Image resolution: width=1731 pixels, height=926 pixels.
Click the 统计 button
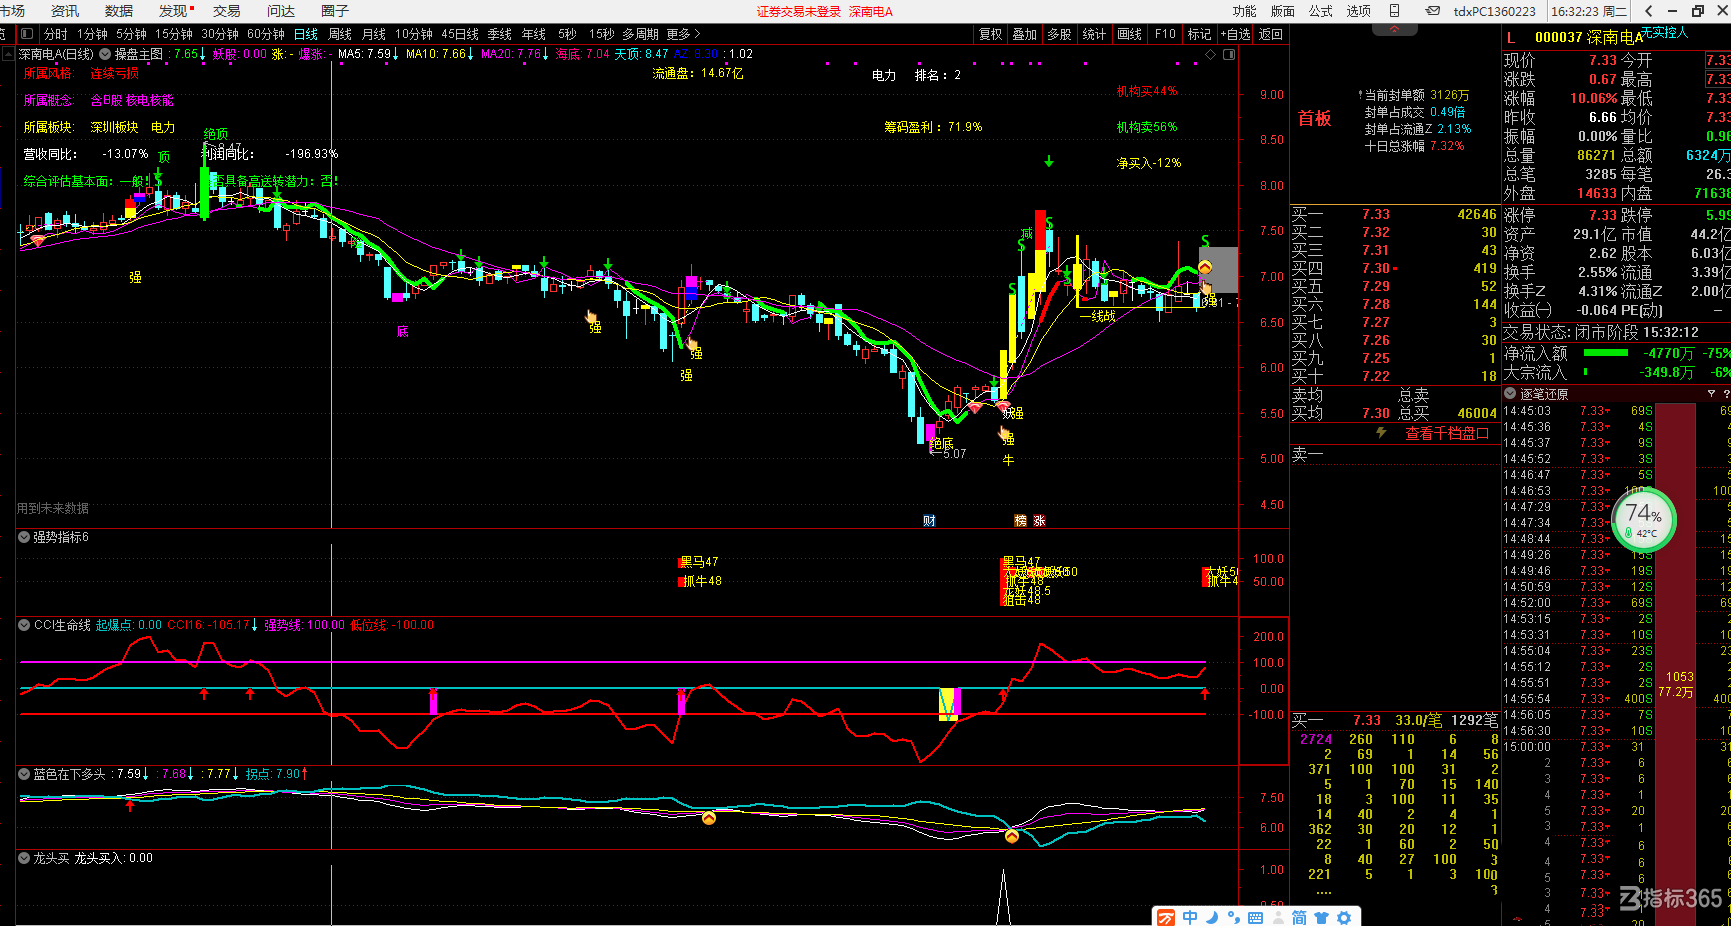1095,34
